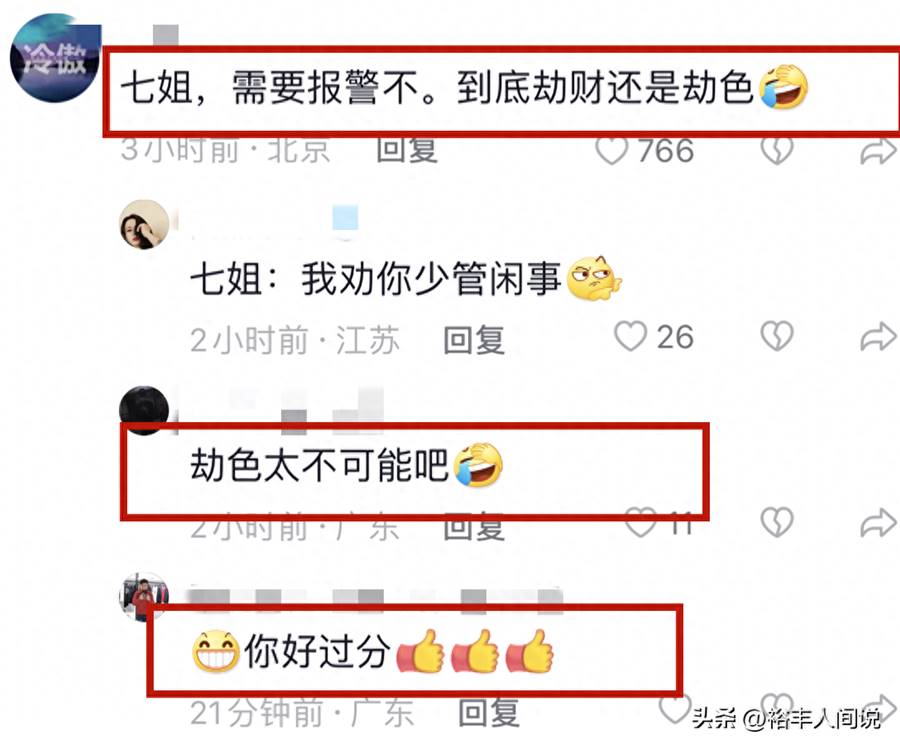The image size is (900, 749).
Task: Share the Jiangsu reply with arrow icon
Action: tap(878, 337)
